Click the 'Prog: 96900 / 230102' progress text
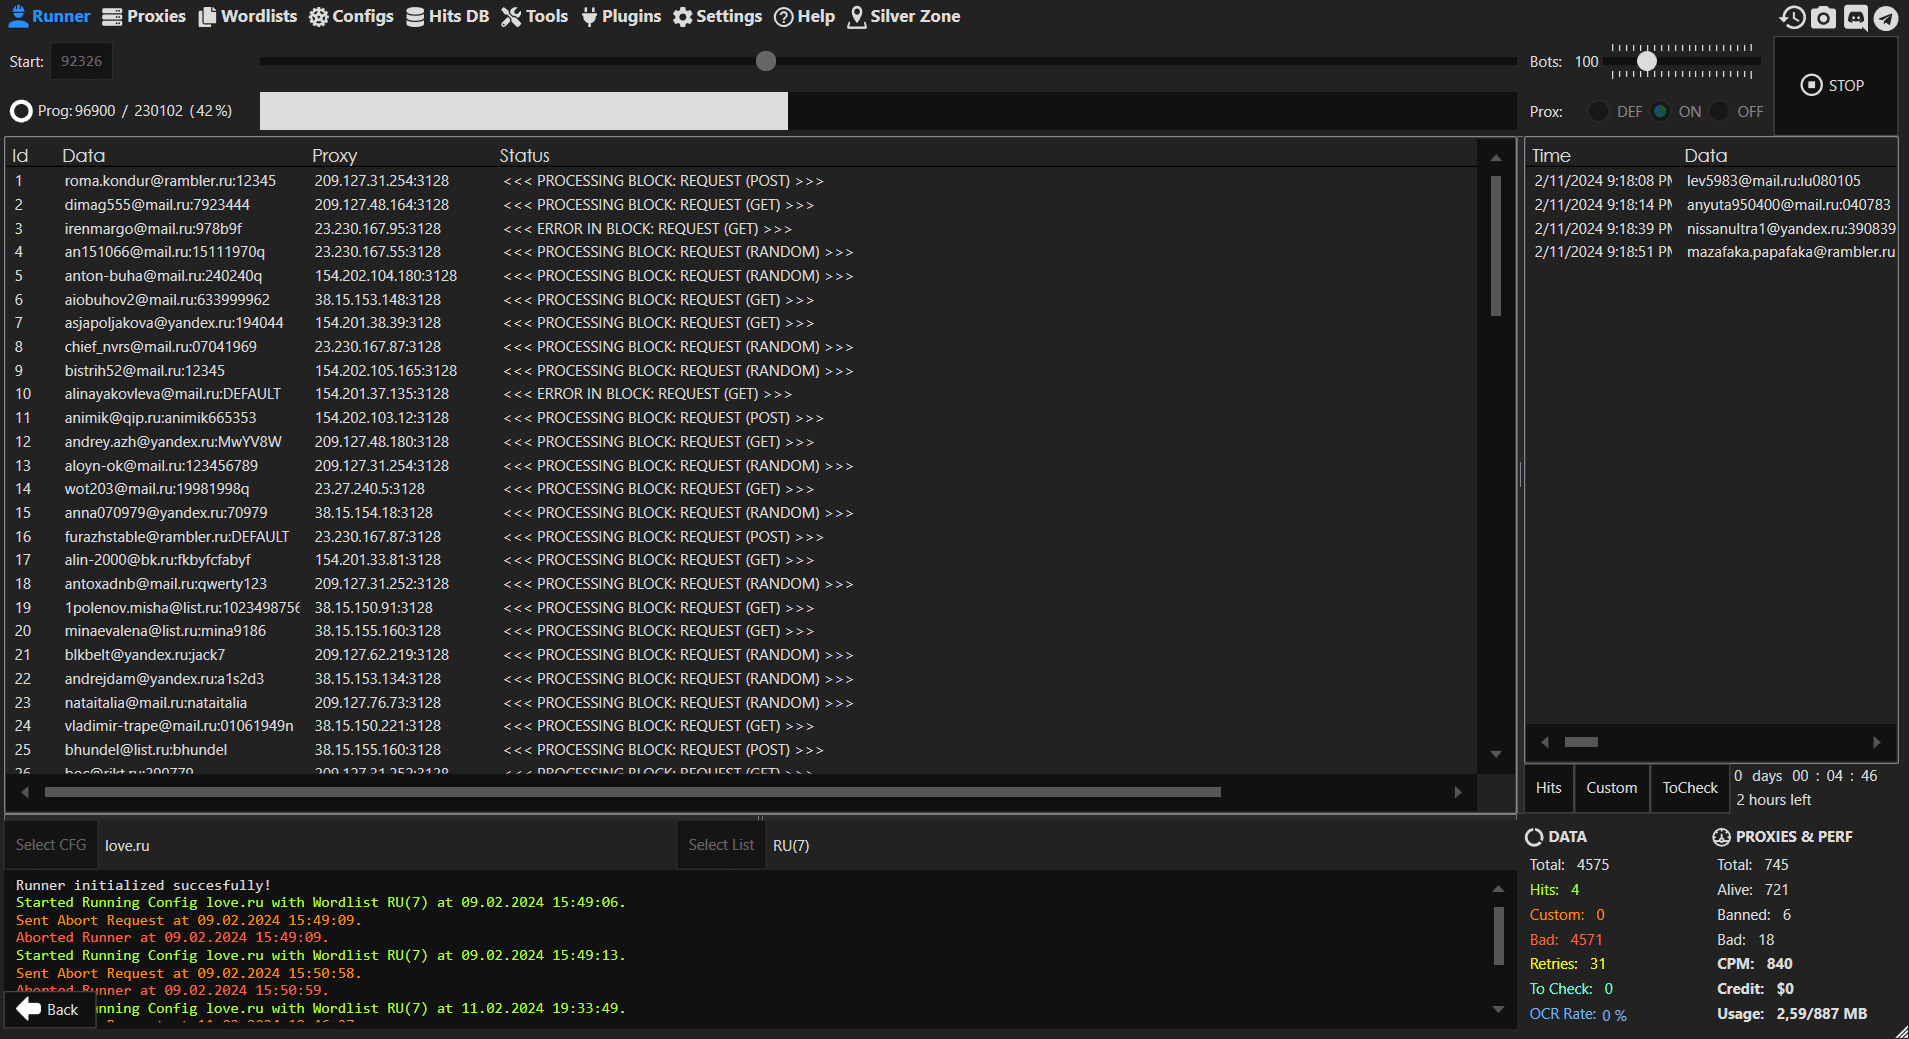The image size is (1909, 1039). click(x=135, y=111)
